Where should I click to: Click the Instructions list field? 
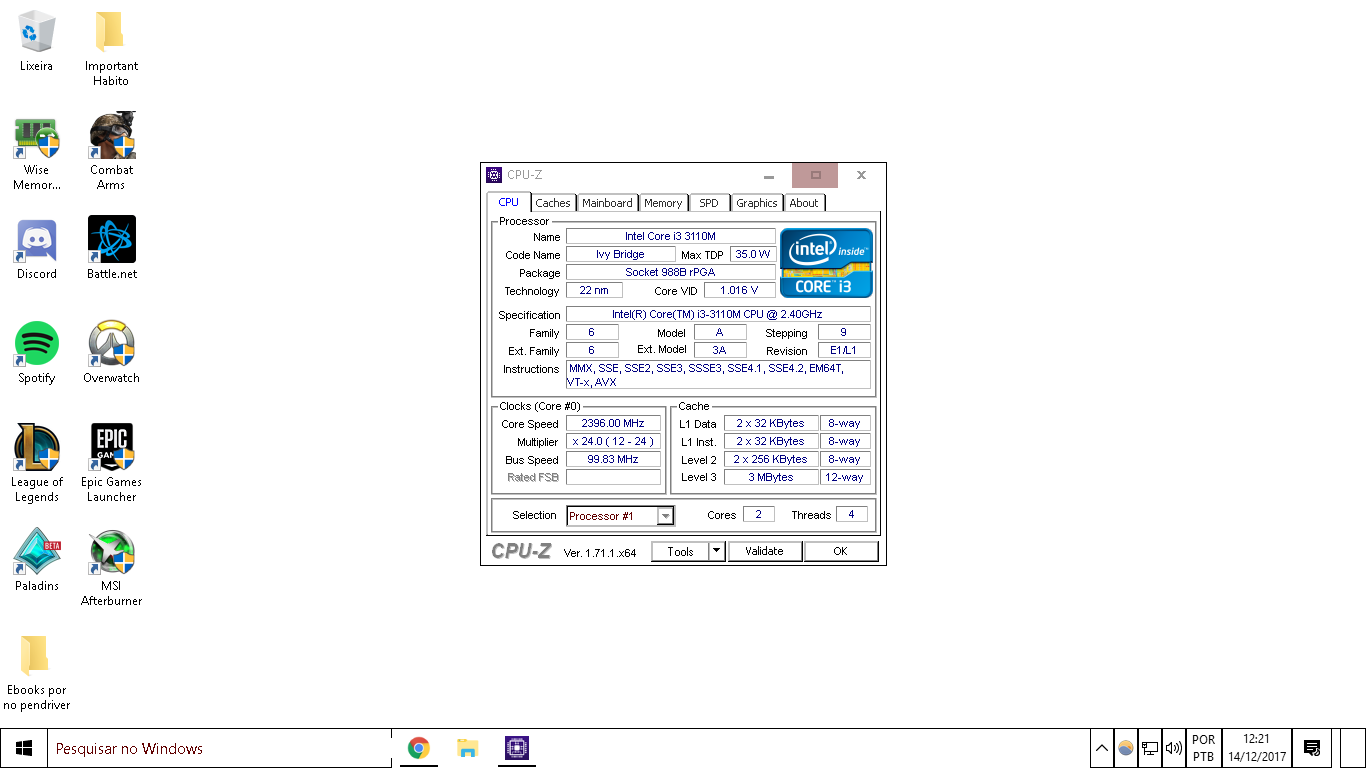(x=718, y=375)
